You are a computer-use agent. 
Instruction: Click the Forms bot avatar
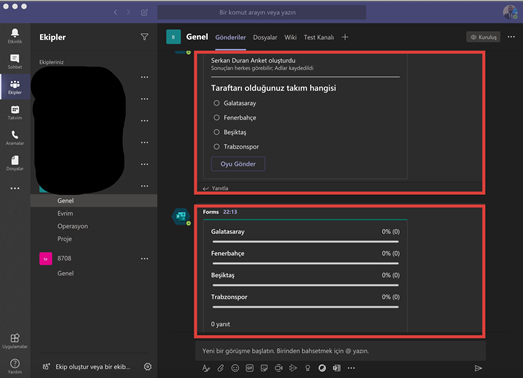tap(181, 216)
